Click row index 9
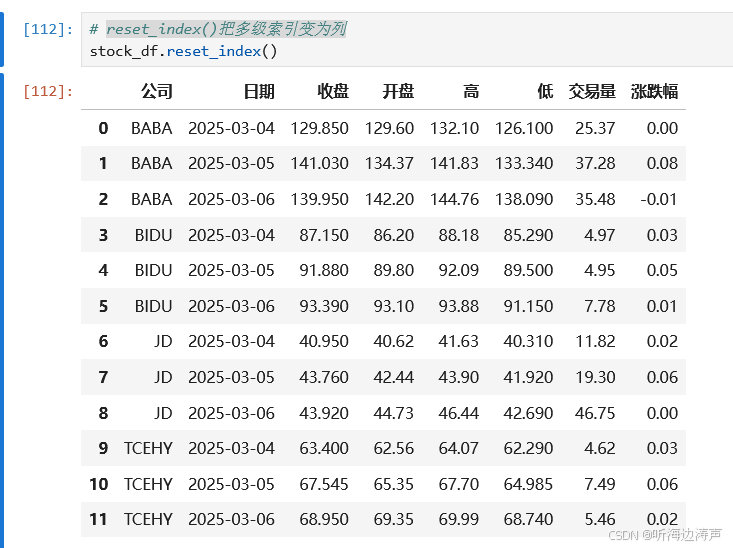 click(103, 448)
